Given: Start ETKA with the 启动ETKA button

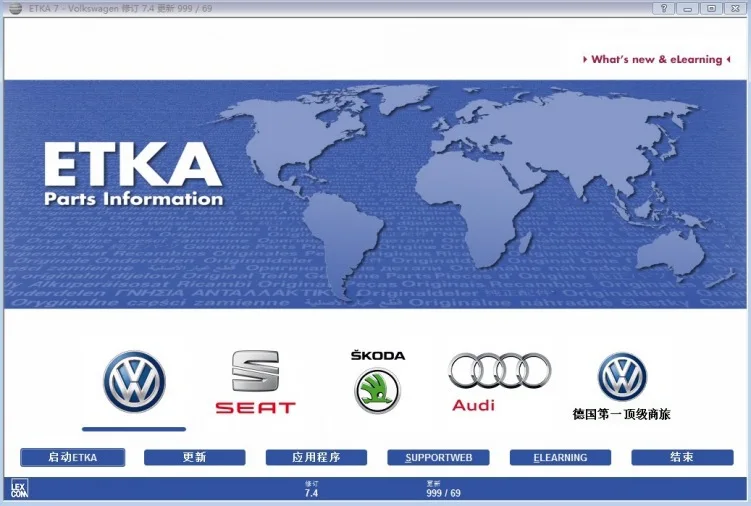Looking at the screenshot, I should pyautogui.click(x=72, y=458).
